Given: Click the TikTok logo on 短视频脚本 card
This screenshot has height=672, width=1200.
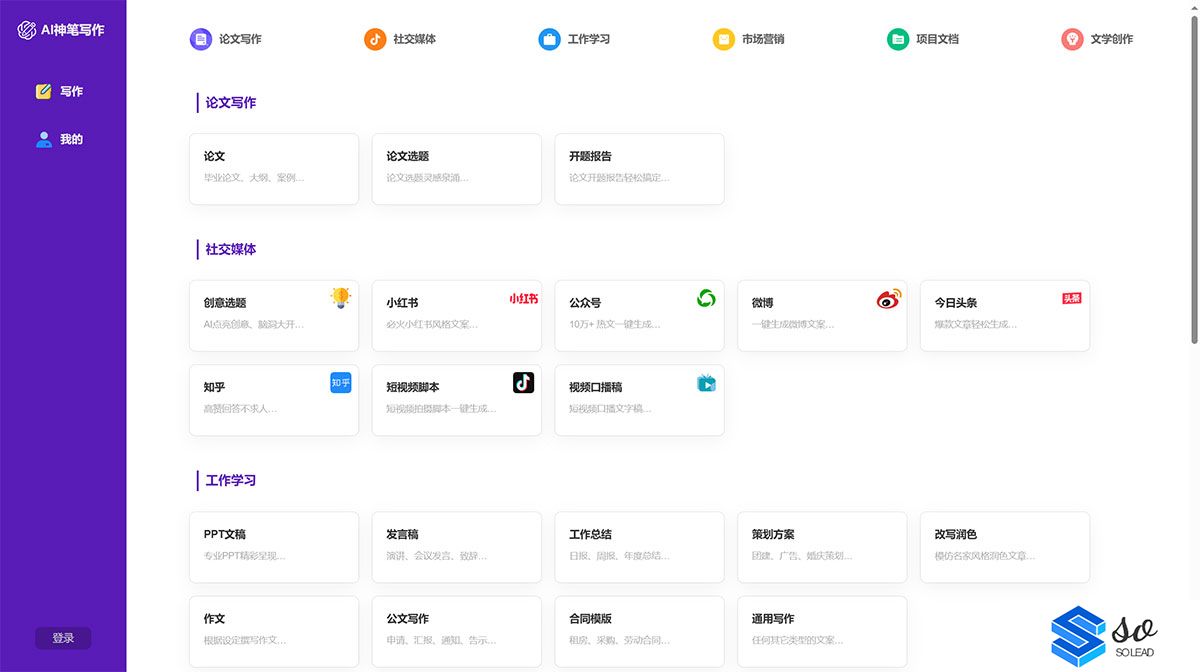Looking at the screenshot, I should point(524,382).
